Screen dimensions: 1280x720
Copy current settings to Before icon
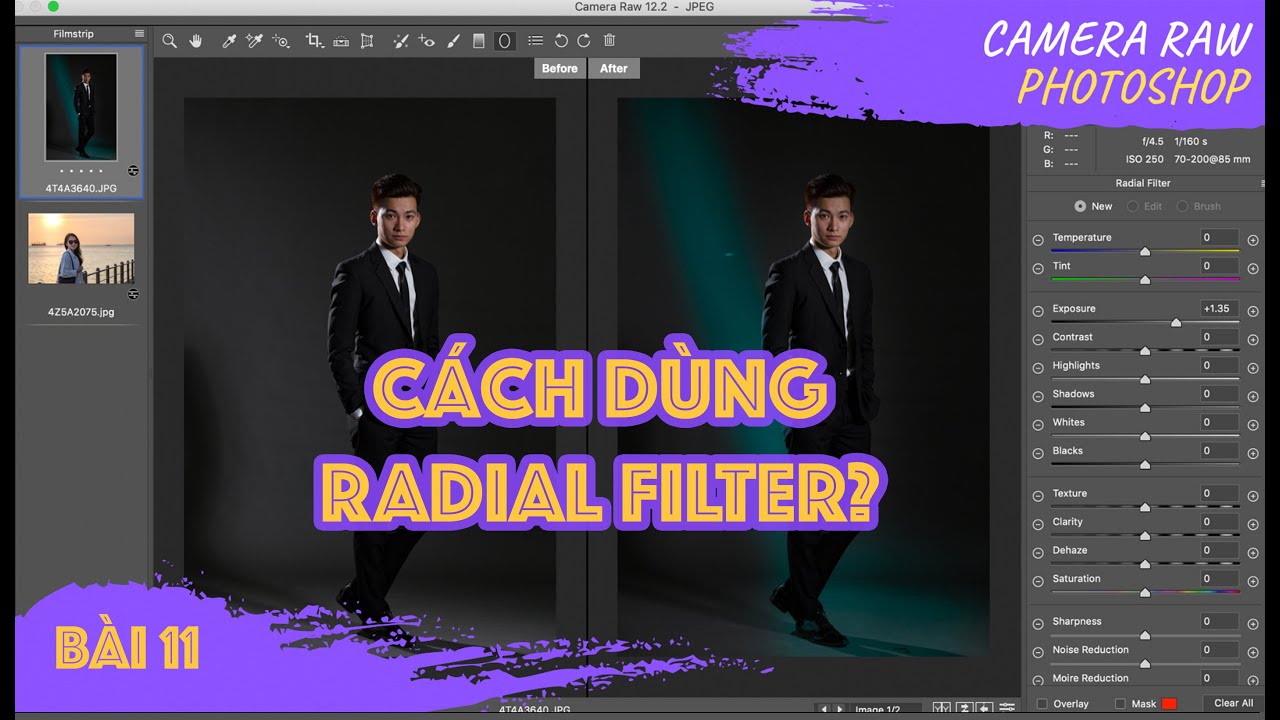point(984,709)
